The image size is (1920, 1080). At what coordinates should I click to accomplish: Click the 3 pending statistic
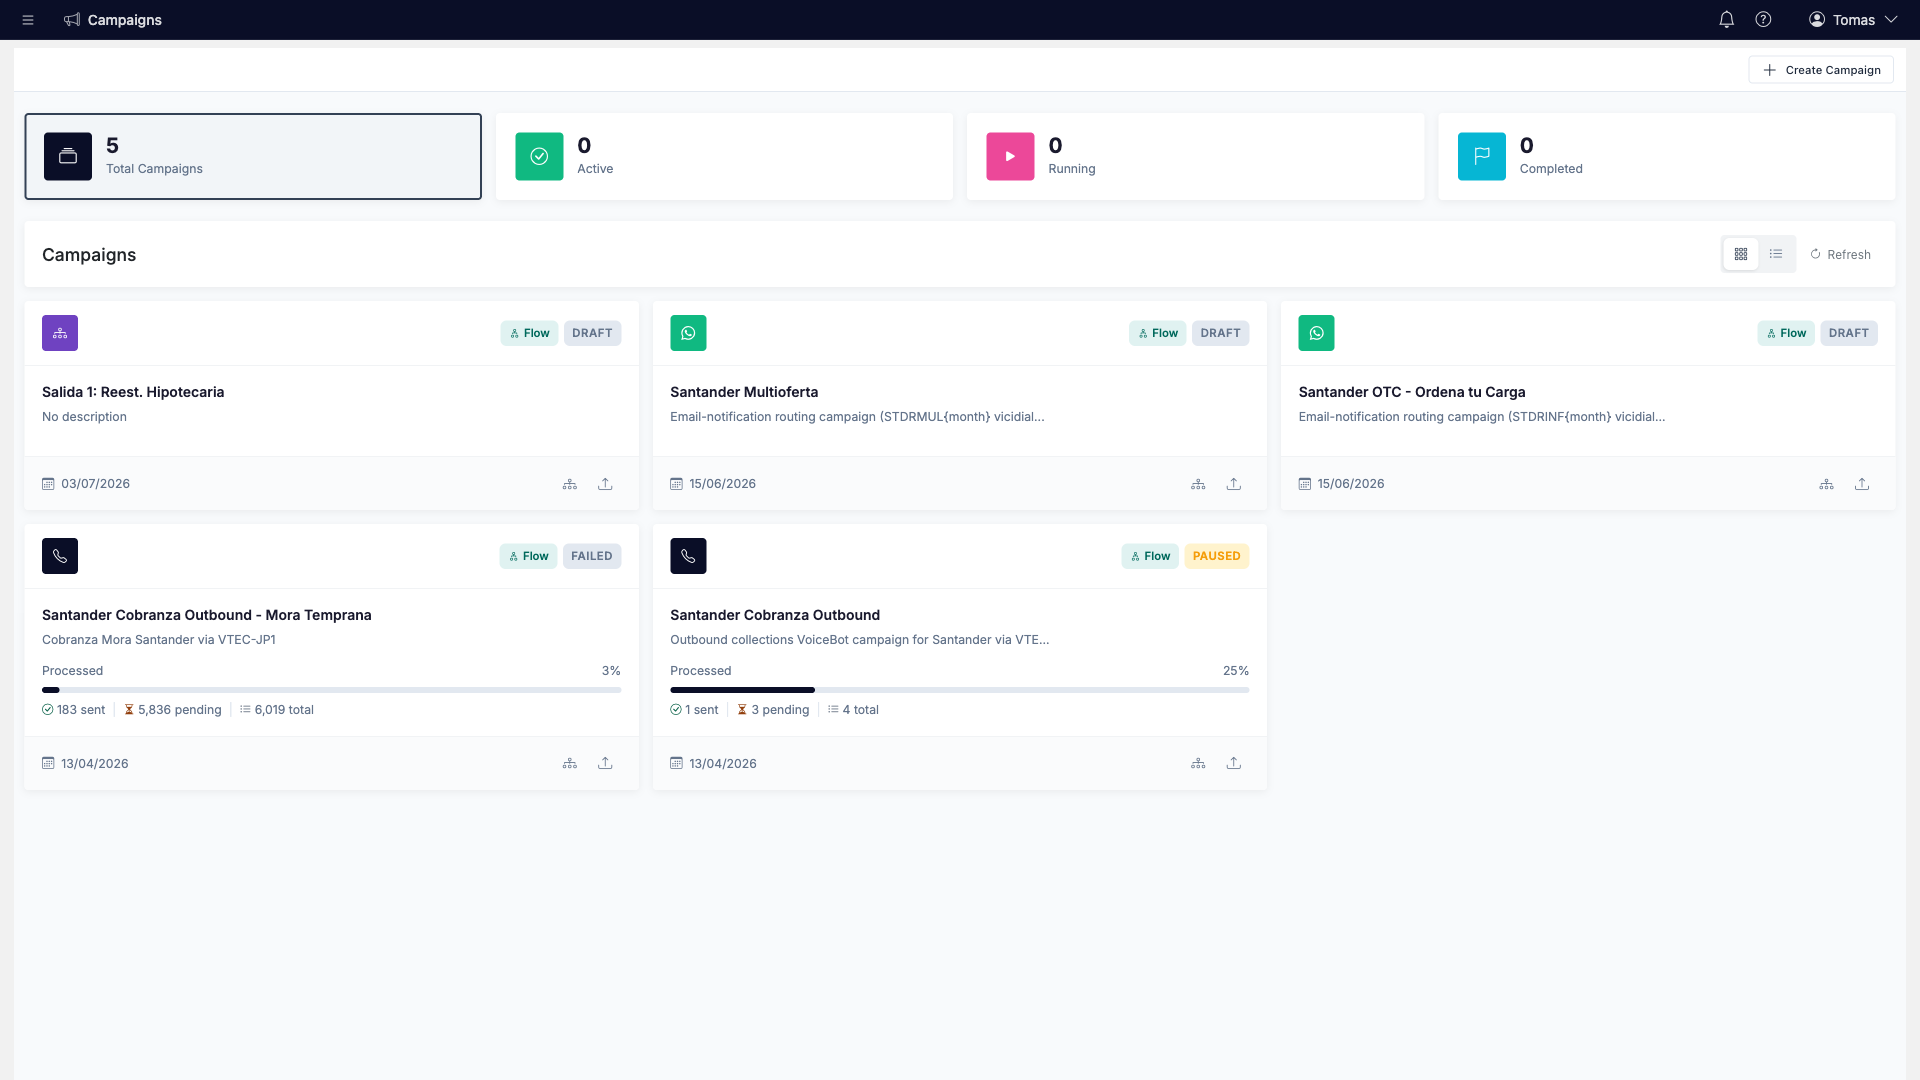pyautogui.click(x=773, y=710)
